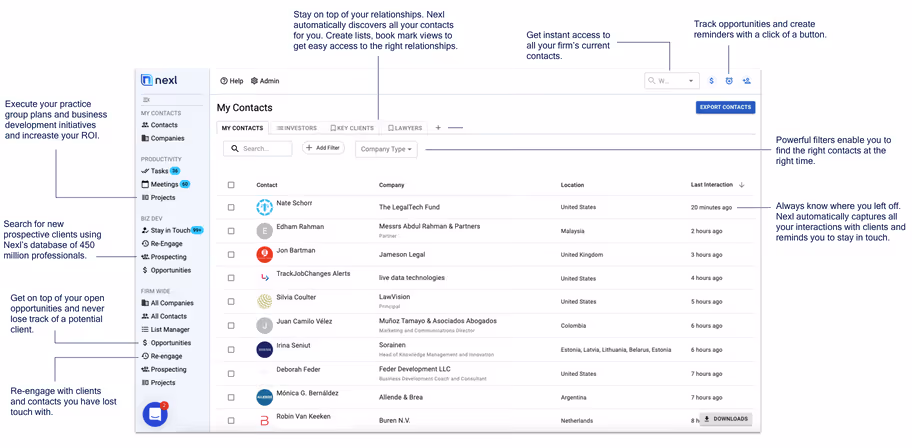Open Deborah Feder contact name
The height and width of the screenshot is (448, 912).
pos(298,369)
